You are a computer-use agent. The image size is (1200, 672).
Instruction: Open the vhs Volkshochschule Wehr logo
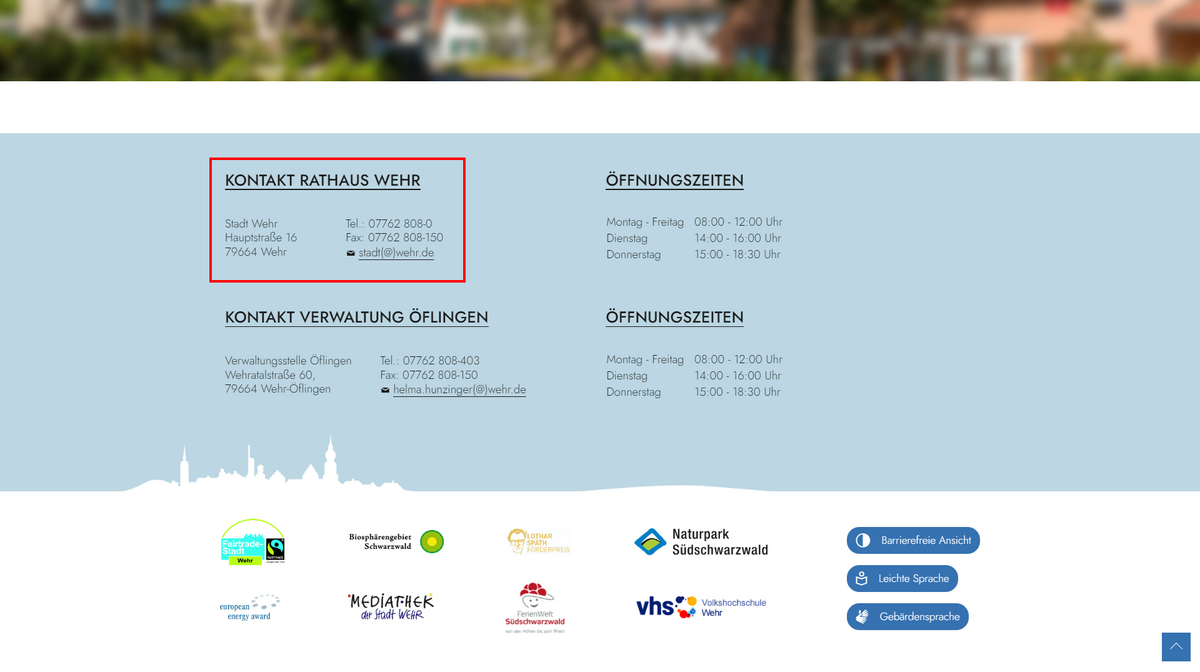[x=701, y=607]
